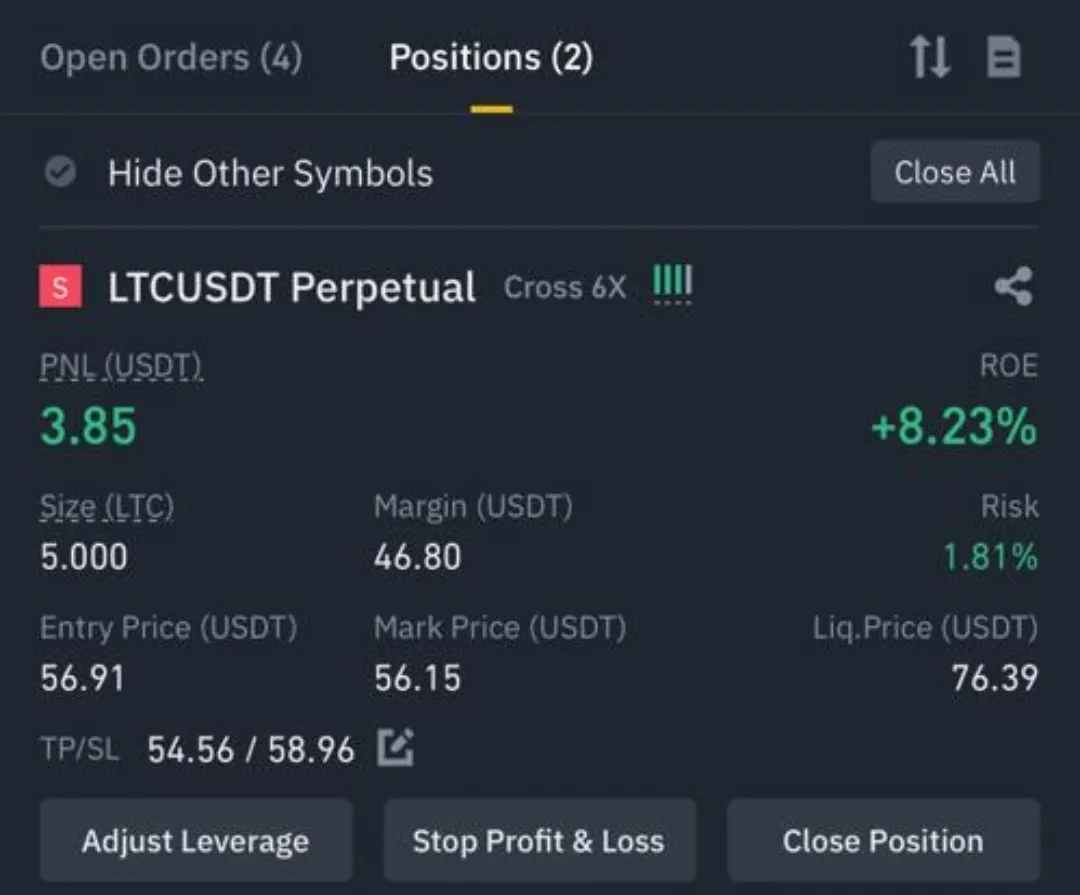Tap the Size (LTC) underlined label
This screenshot has width=1080, height=895.
click(107, 506)
